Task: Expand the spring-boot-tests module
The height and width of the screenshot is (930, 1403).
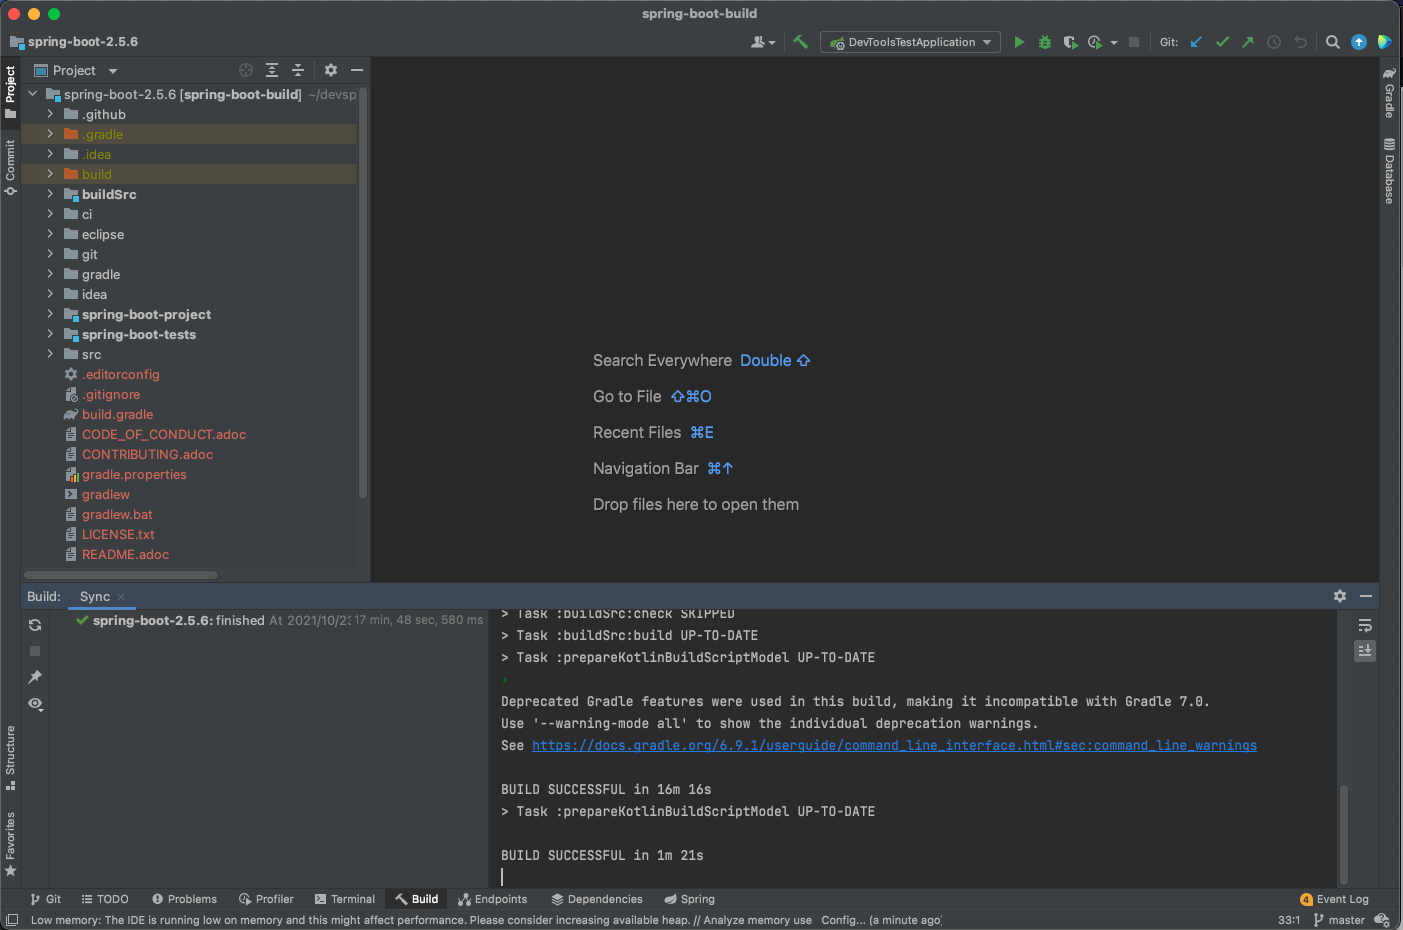Action: pos(50,334)
